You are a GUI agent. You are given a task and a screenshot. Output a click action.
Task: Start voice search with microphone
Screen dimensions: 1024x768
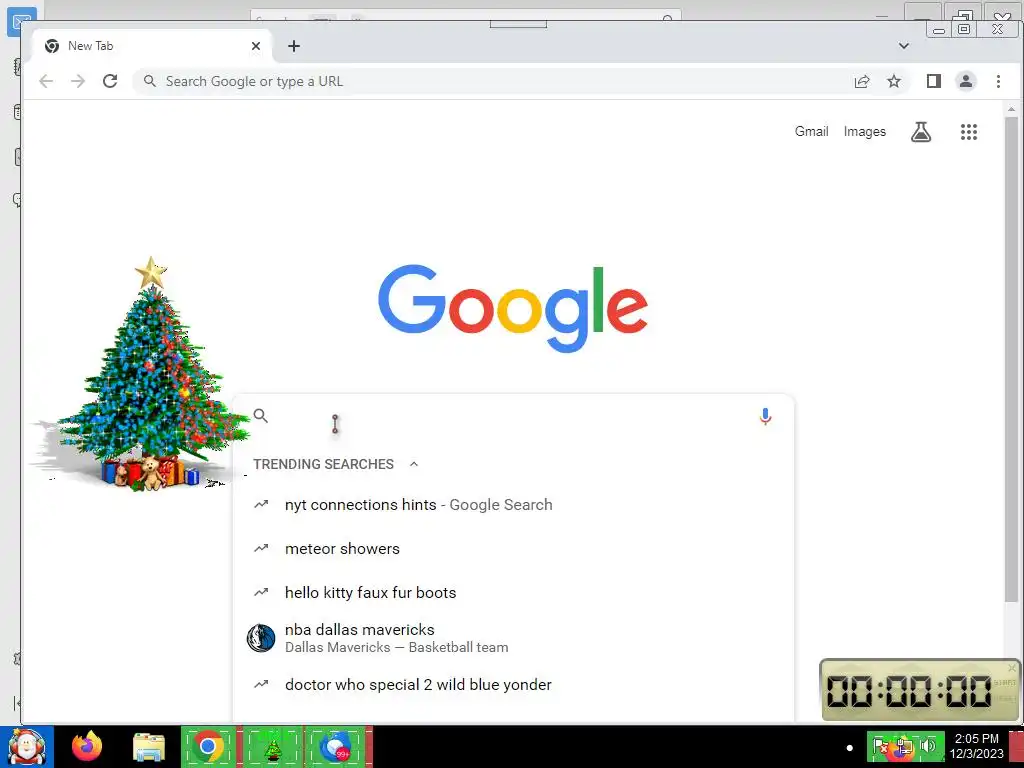765,416
